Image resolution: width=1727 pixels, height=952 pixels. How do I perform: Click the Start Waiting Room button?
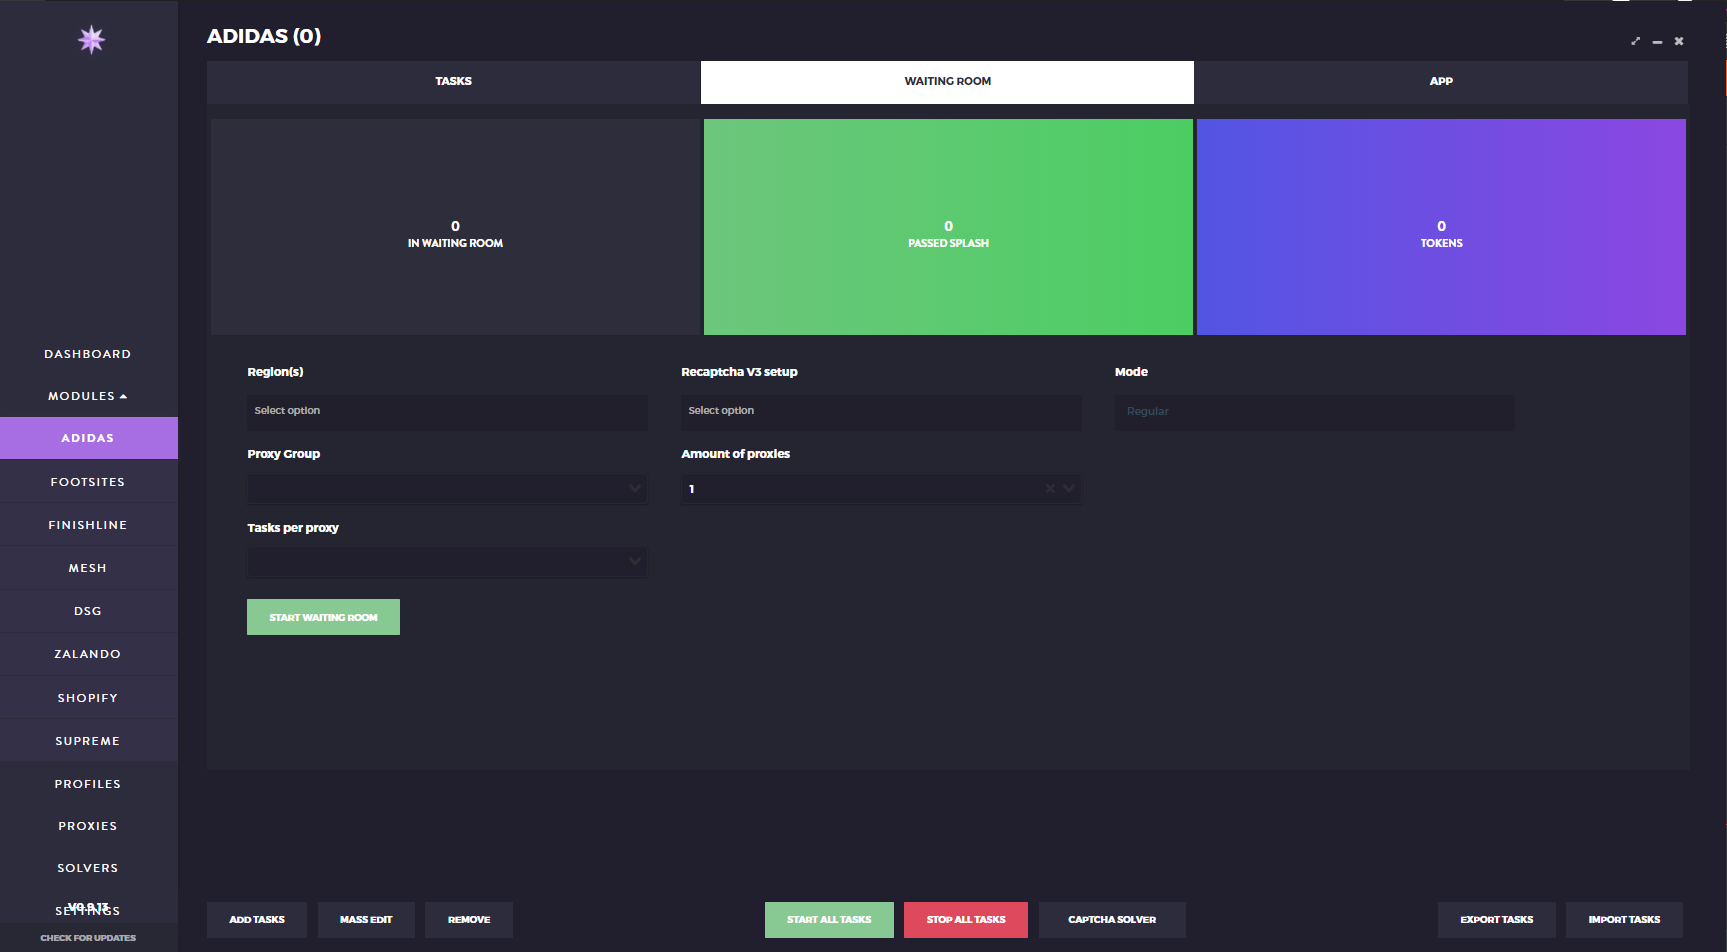(x=323, y=617)
